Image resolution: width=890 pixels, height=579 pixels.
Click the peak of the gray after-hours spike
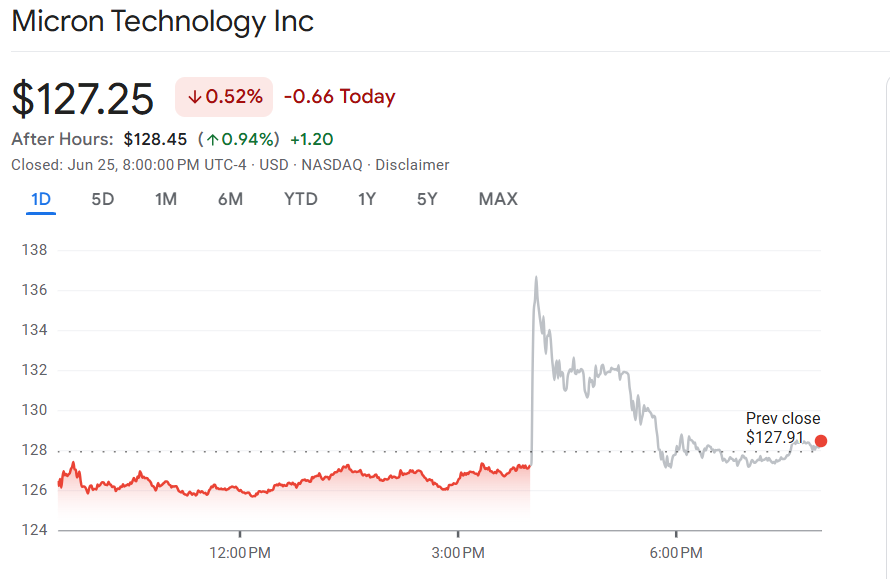[536, 277]
